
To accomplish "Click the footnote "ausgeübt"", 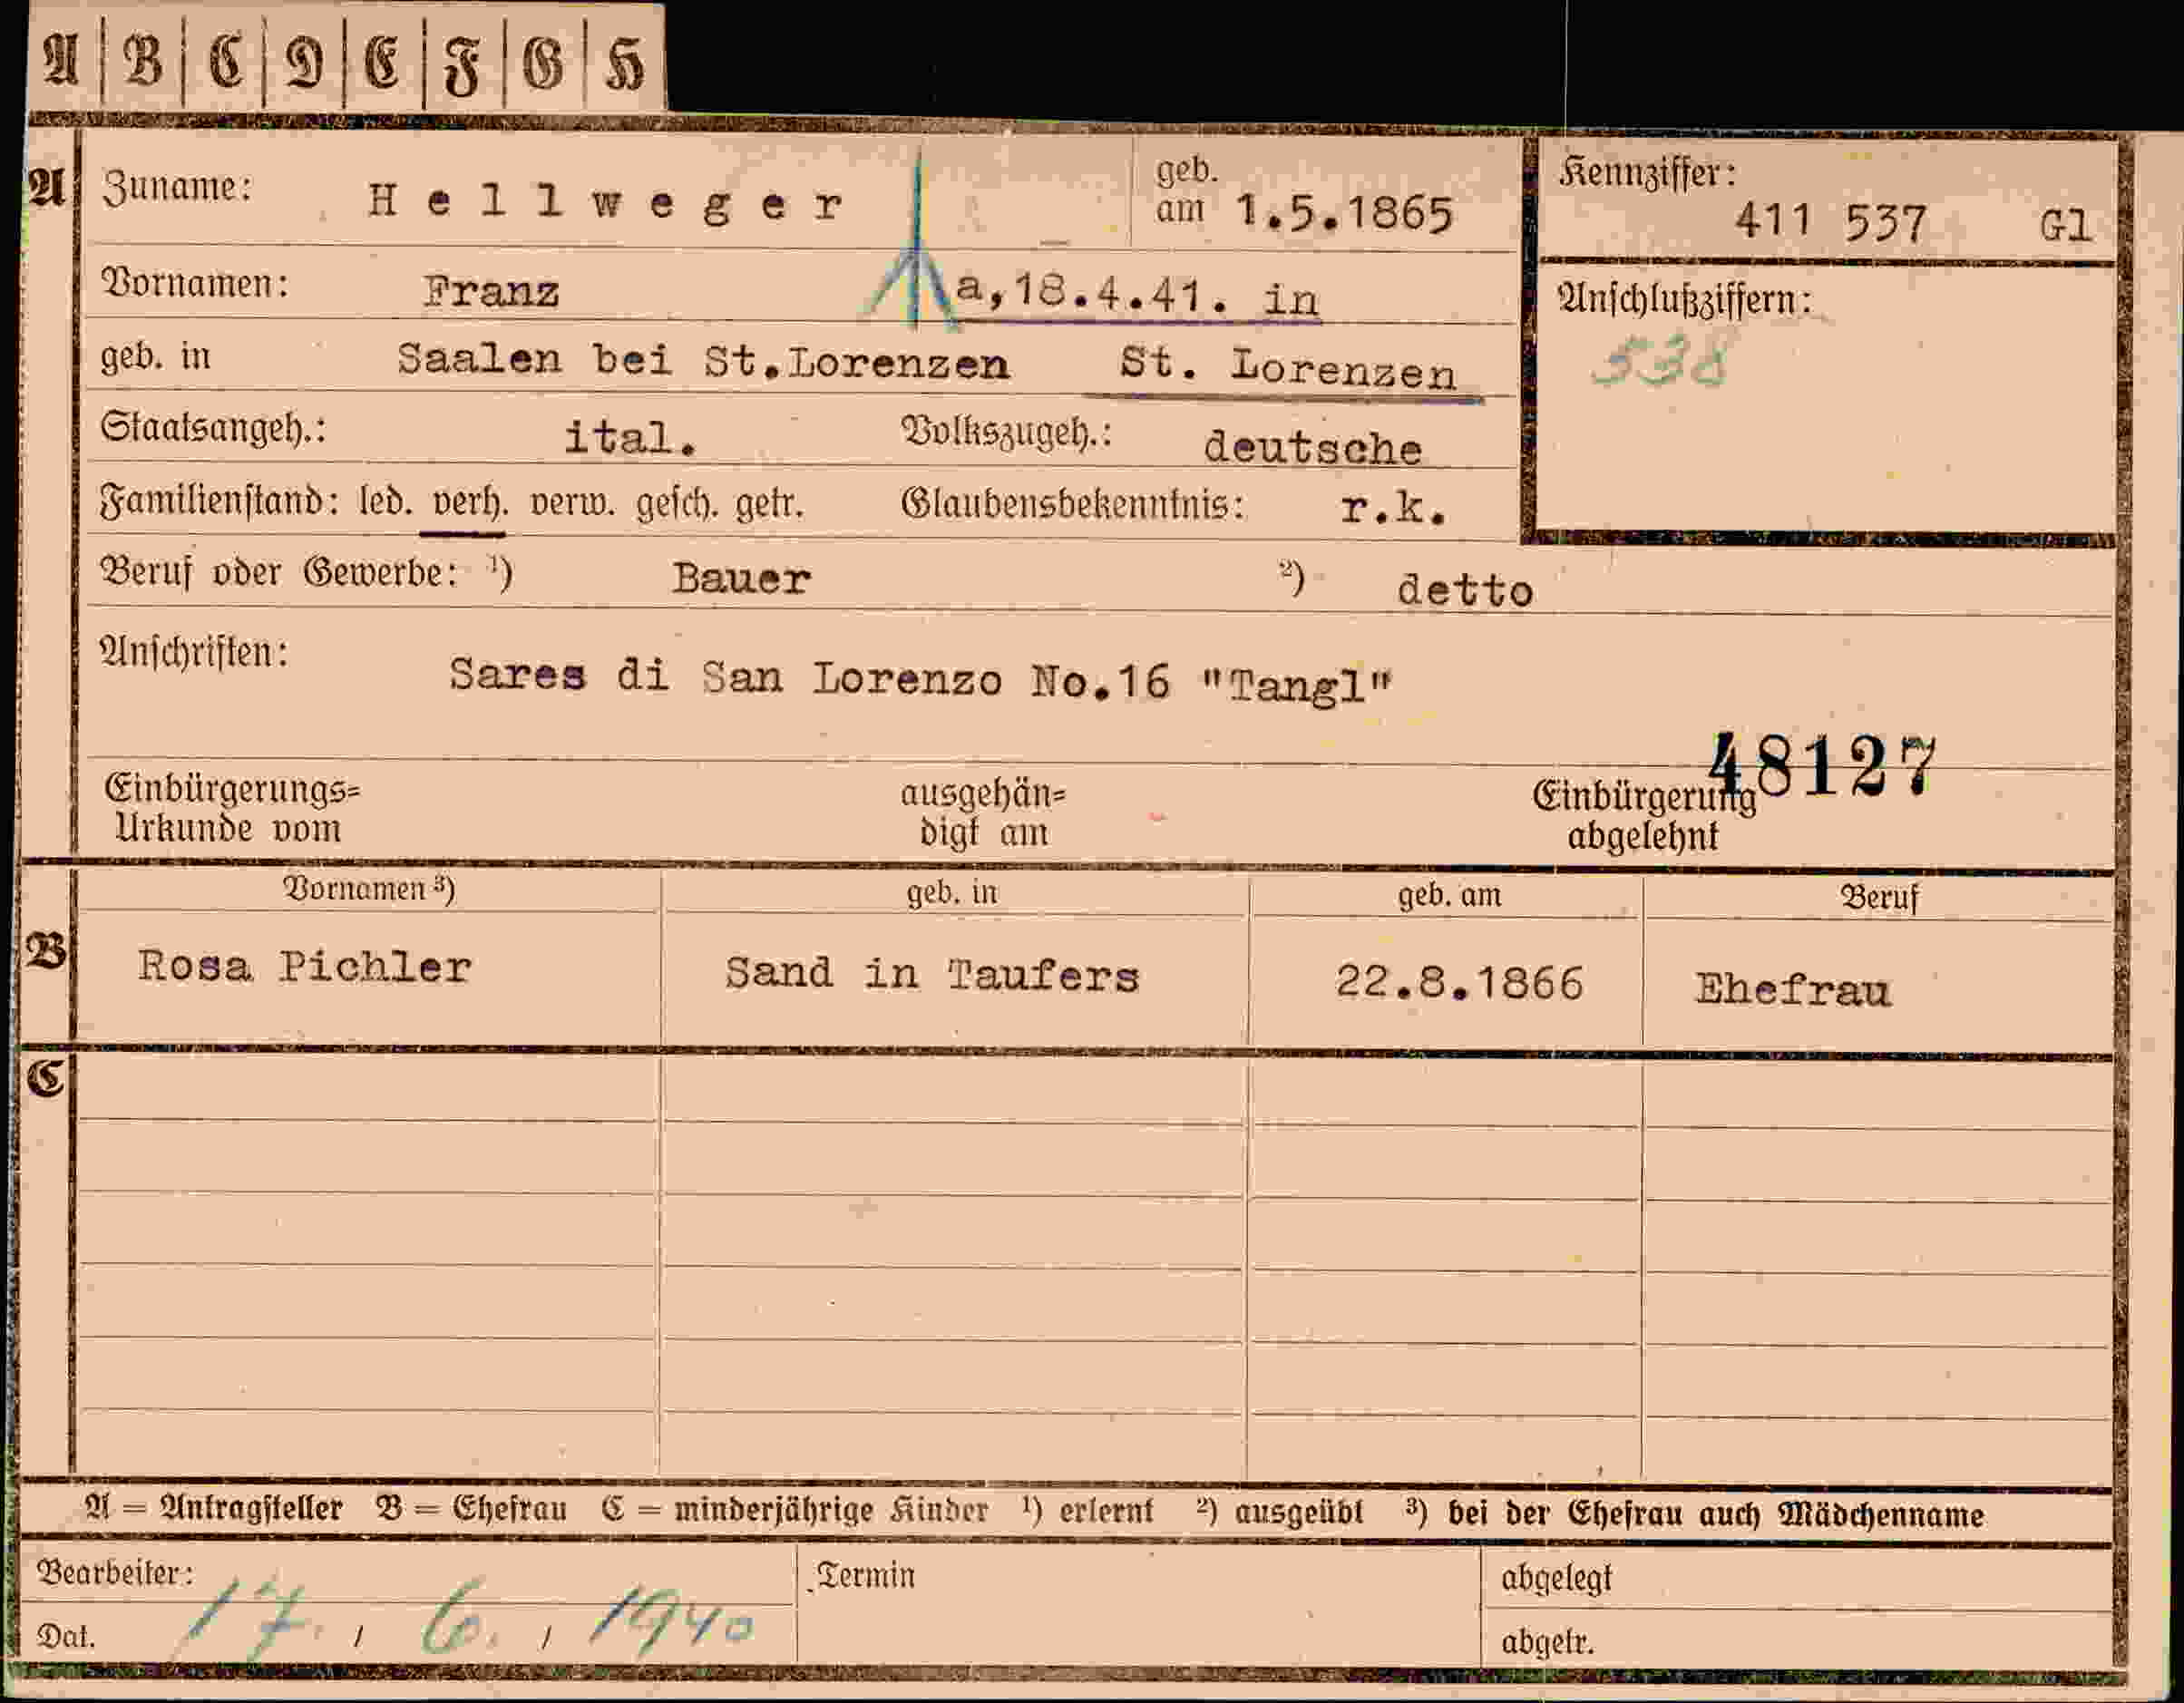I will point(1299,1512).
